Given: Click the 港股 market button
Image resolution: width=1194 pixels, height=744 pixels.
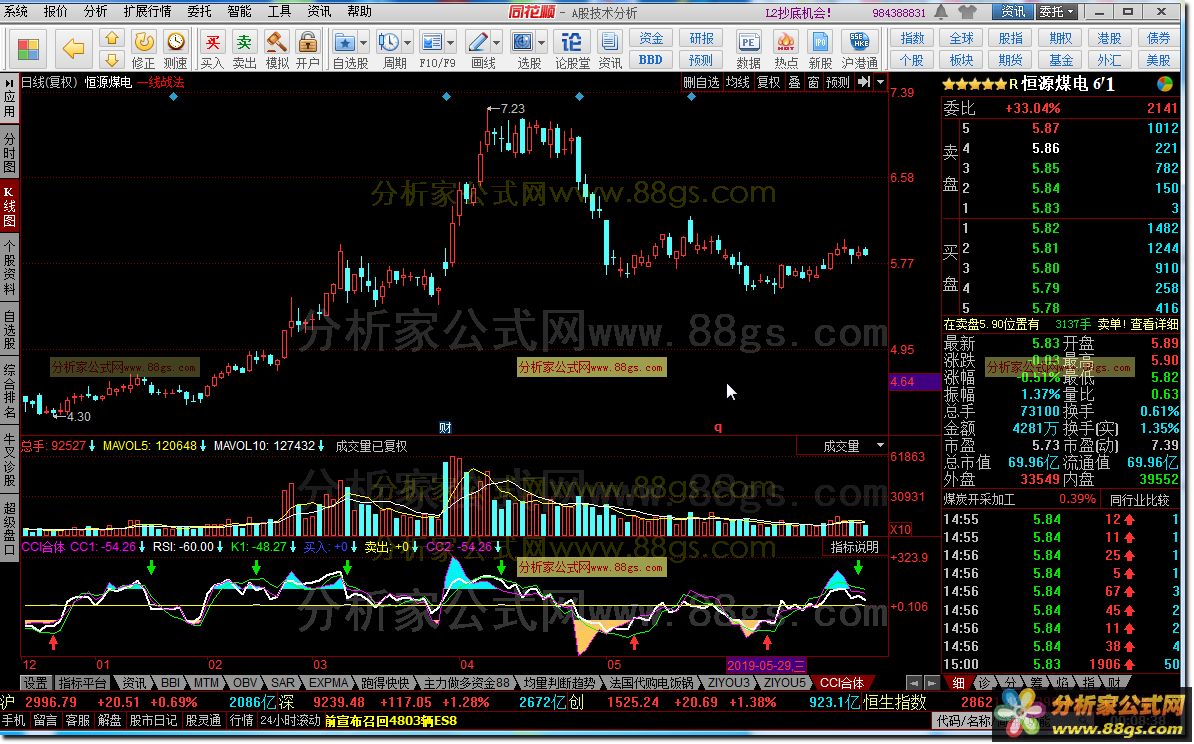Looking at the screenshot, I should point(1109,38).
